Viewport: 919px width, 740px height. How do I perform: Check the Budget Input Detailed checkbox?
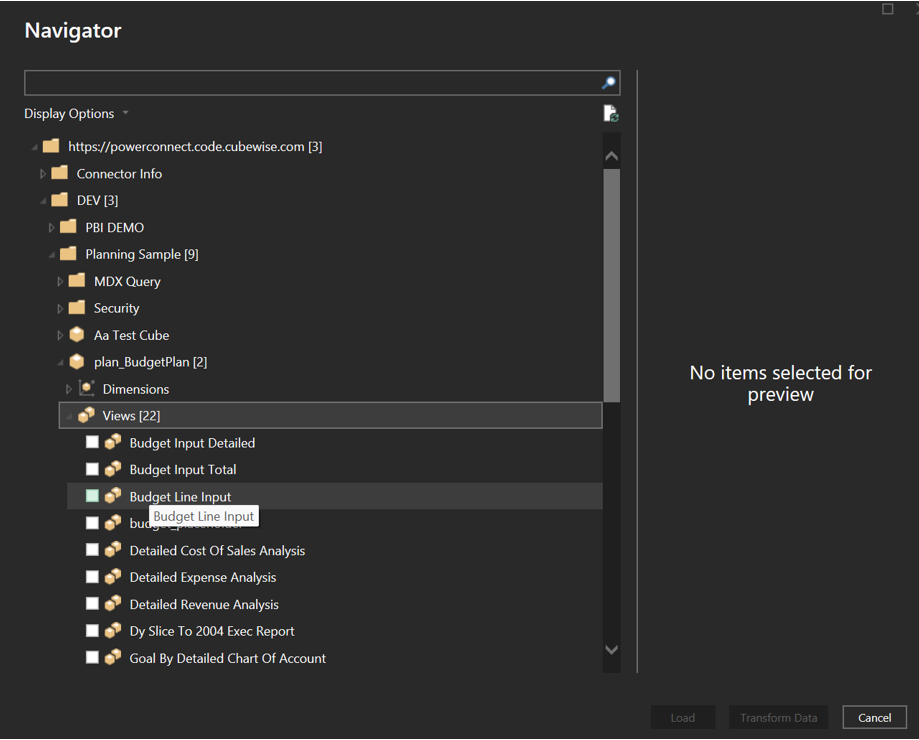[92, 442]
